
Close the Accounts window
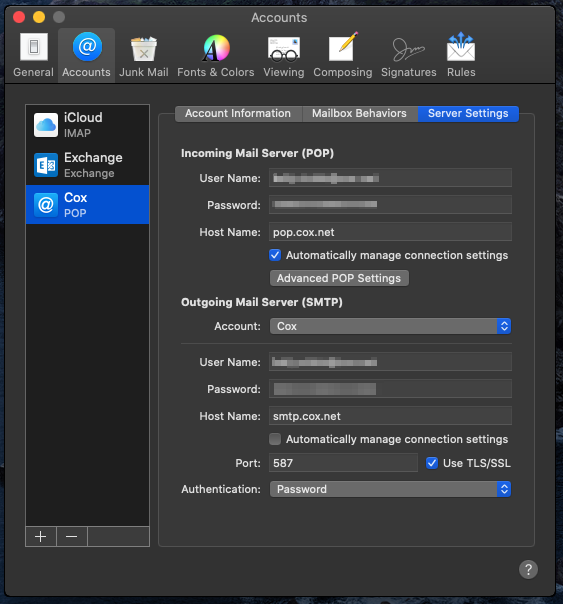point(19,17)
